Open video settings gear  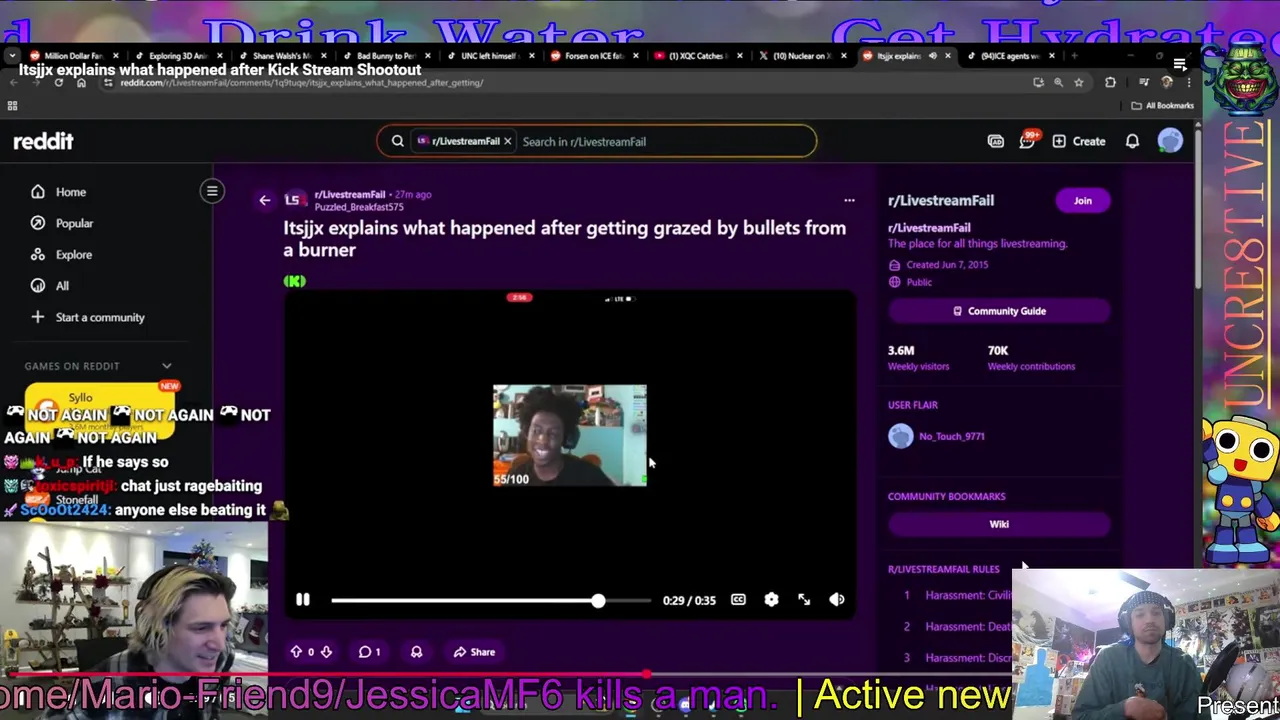(x=771, y=600)
